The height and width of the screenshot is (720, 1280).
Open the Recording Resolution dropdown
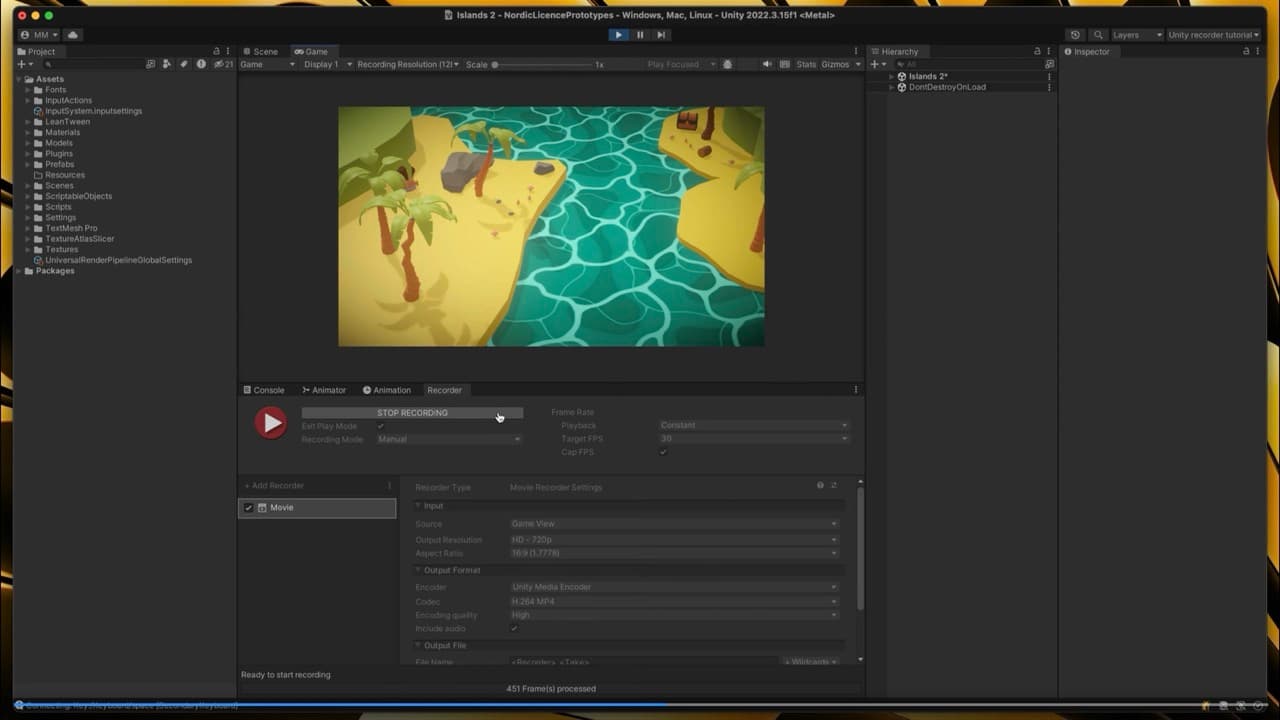408,64
